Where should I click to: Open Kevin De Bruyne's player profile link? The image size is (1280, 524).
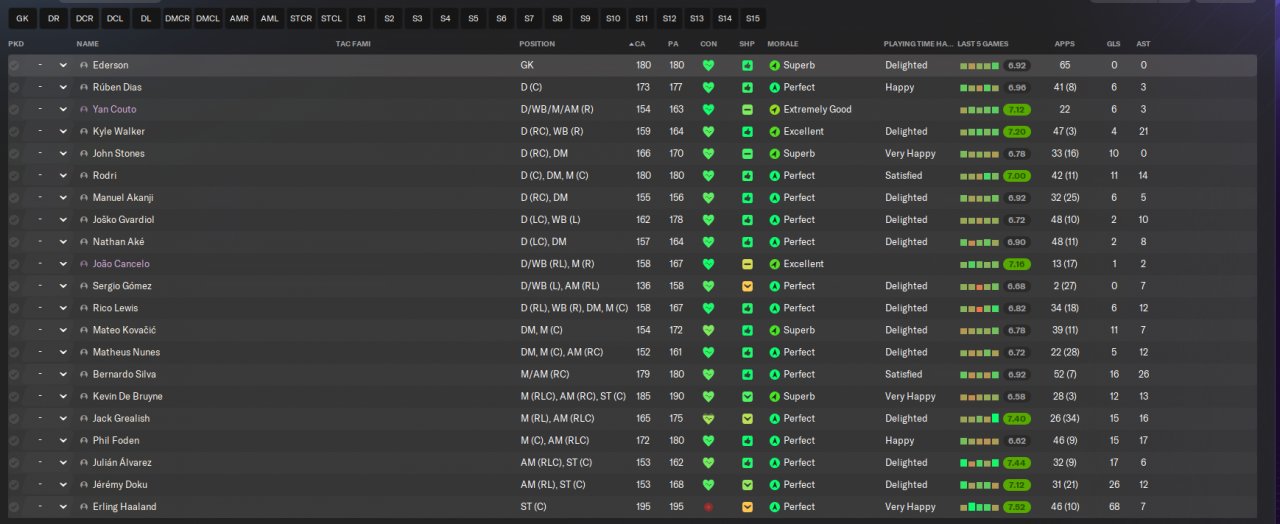tap(128, 396)
